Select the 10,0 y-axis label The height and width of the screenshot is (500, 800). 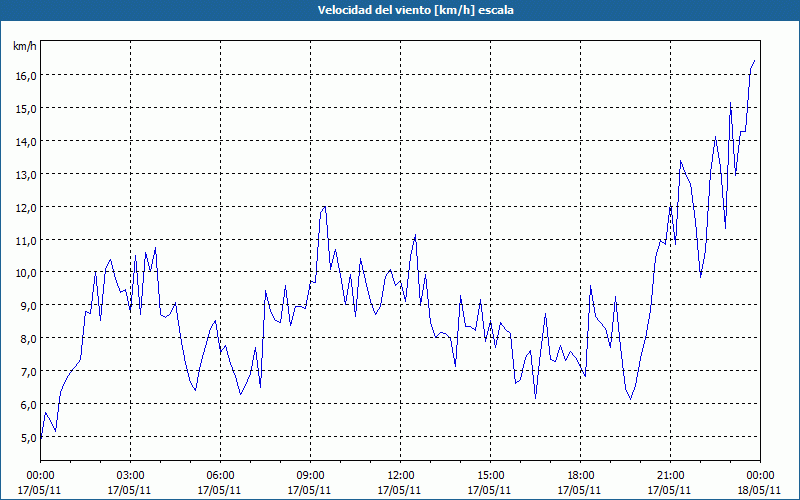click(x=26, y=273)
